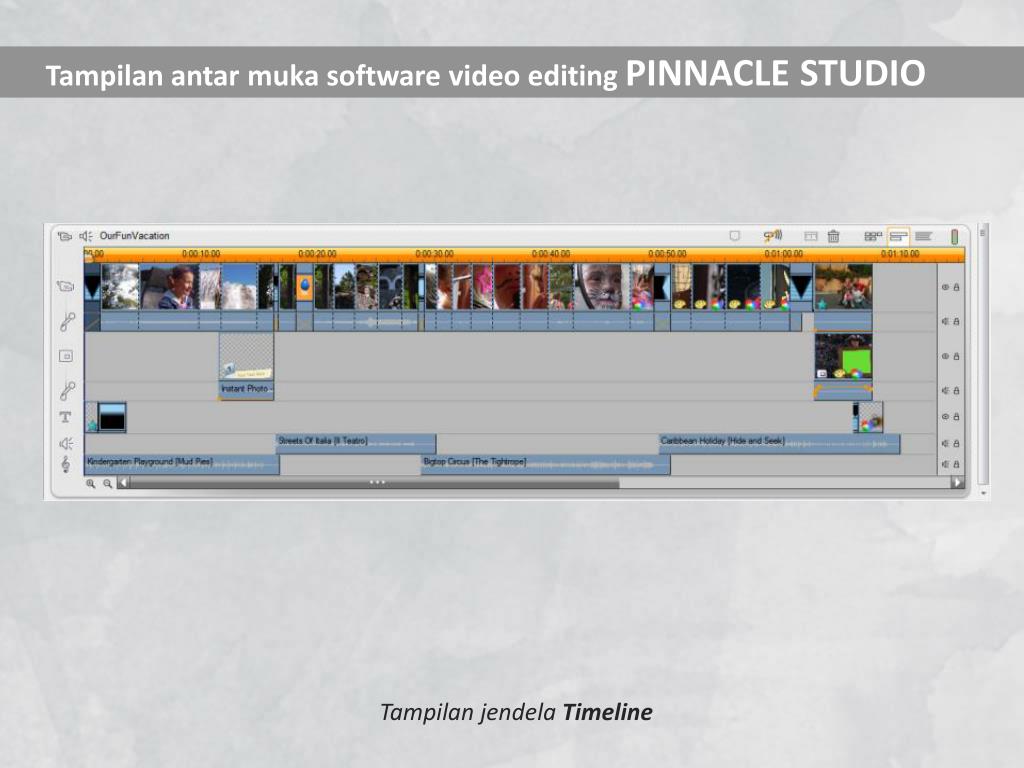Lock the overlay audio track

click(x=957, y=391)
